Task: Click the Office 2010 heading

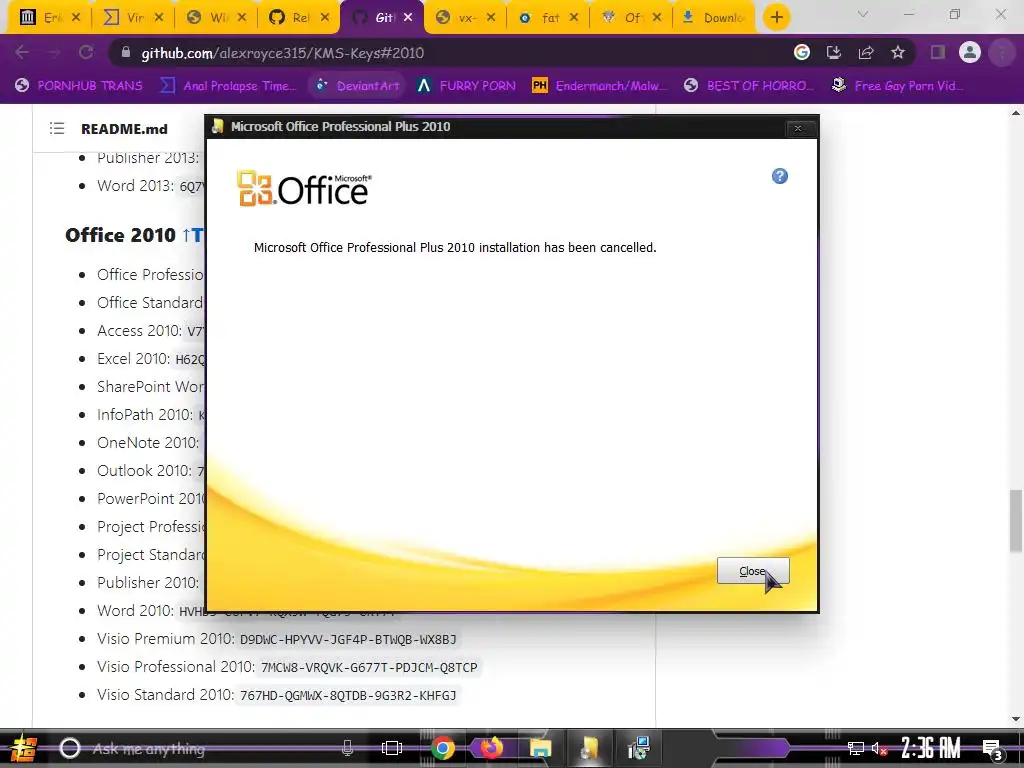Action: click(x=120, y=235)
